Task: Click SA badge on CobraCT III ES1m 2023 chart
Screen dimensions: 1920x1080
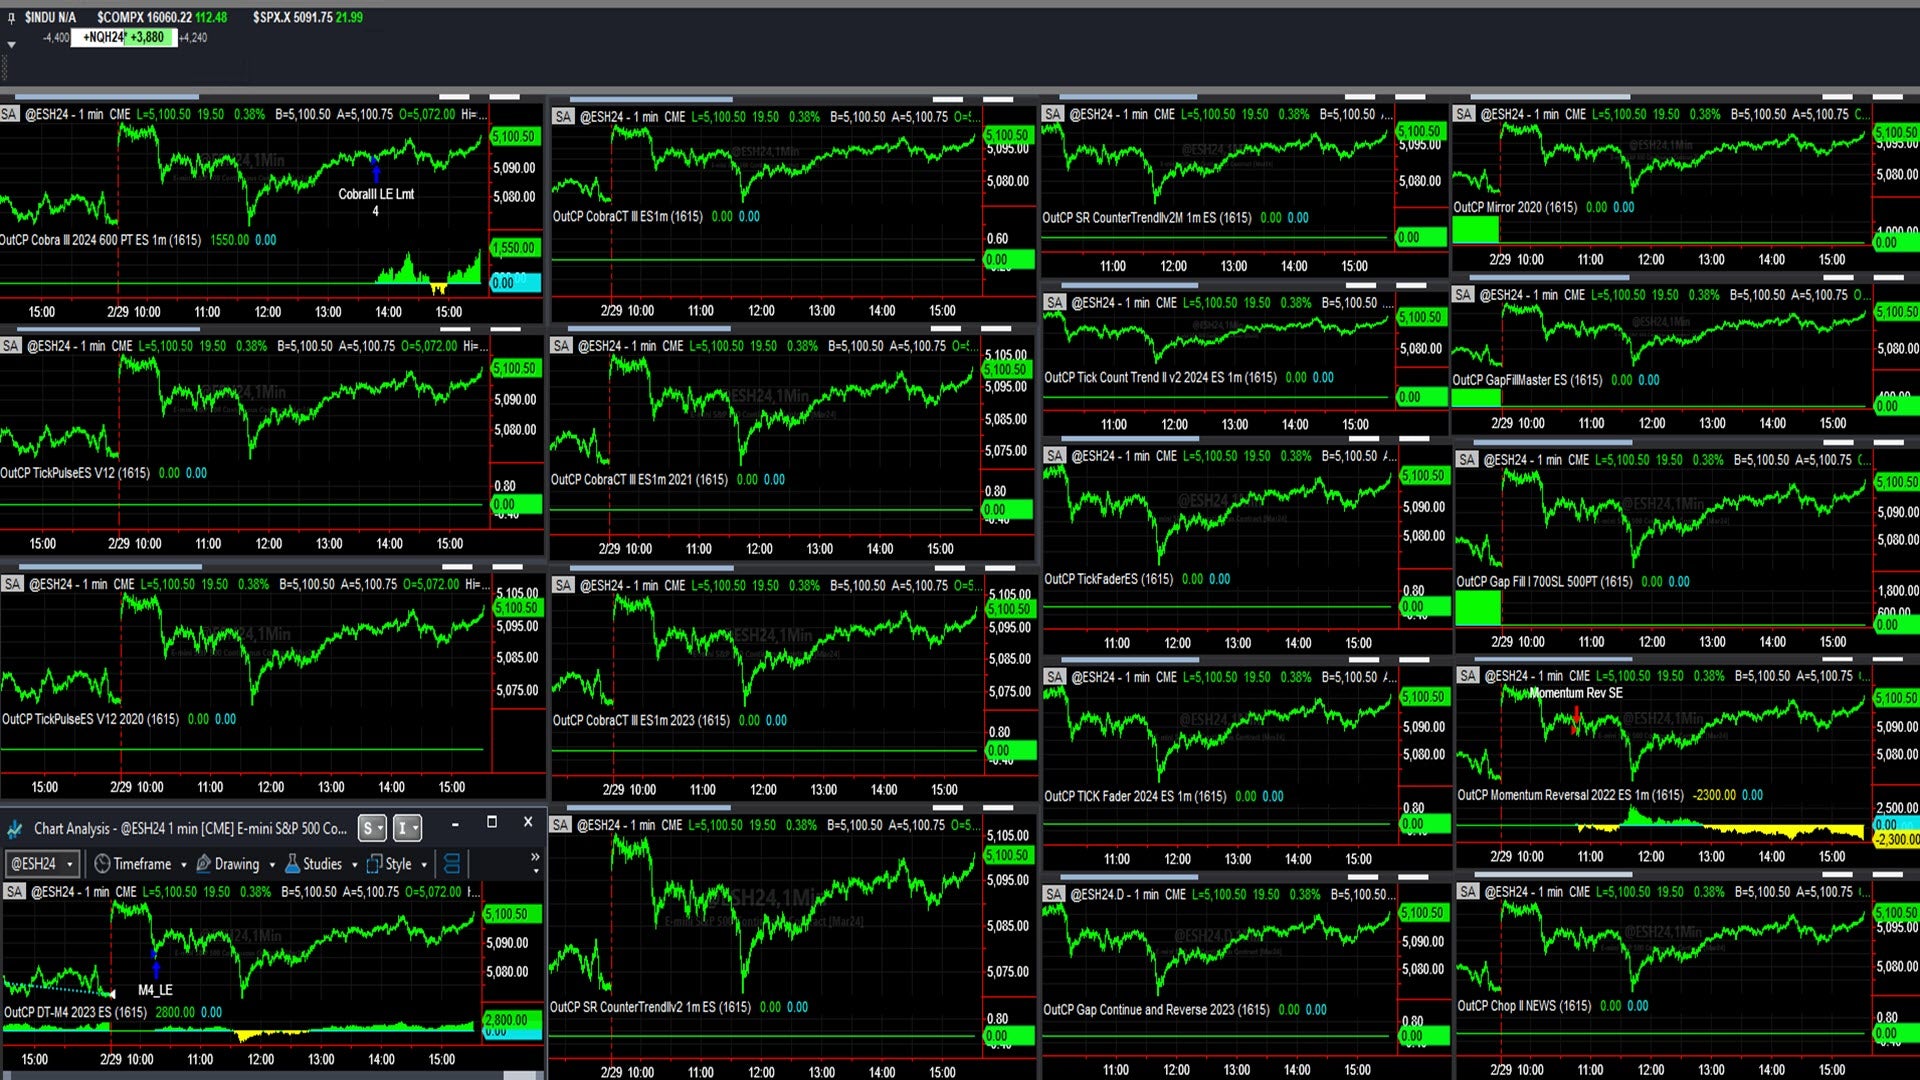Action: [563, 586]
